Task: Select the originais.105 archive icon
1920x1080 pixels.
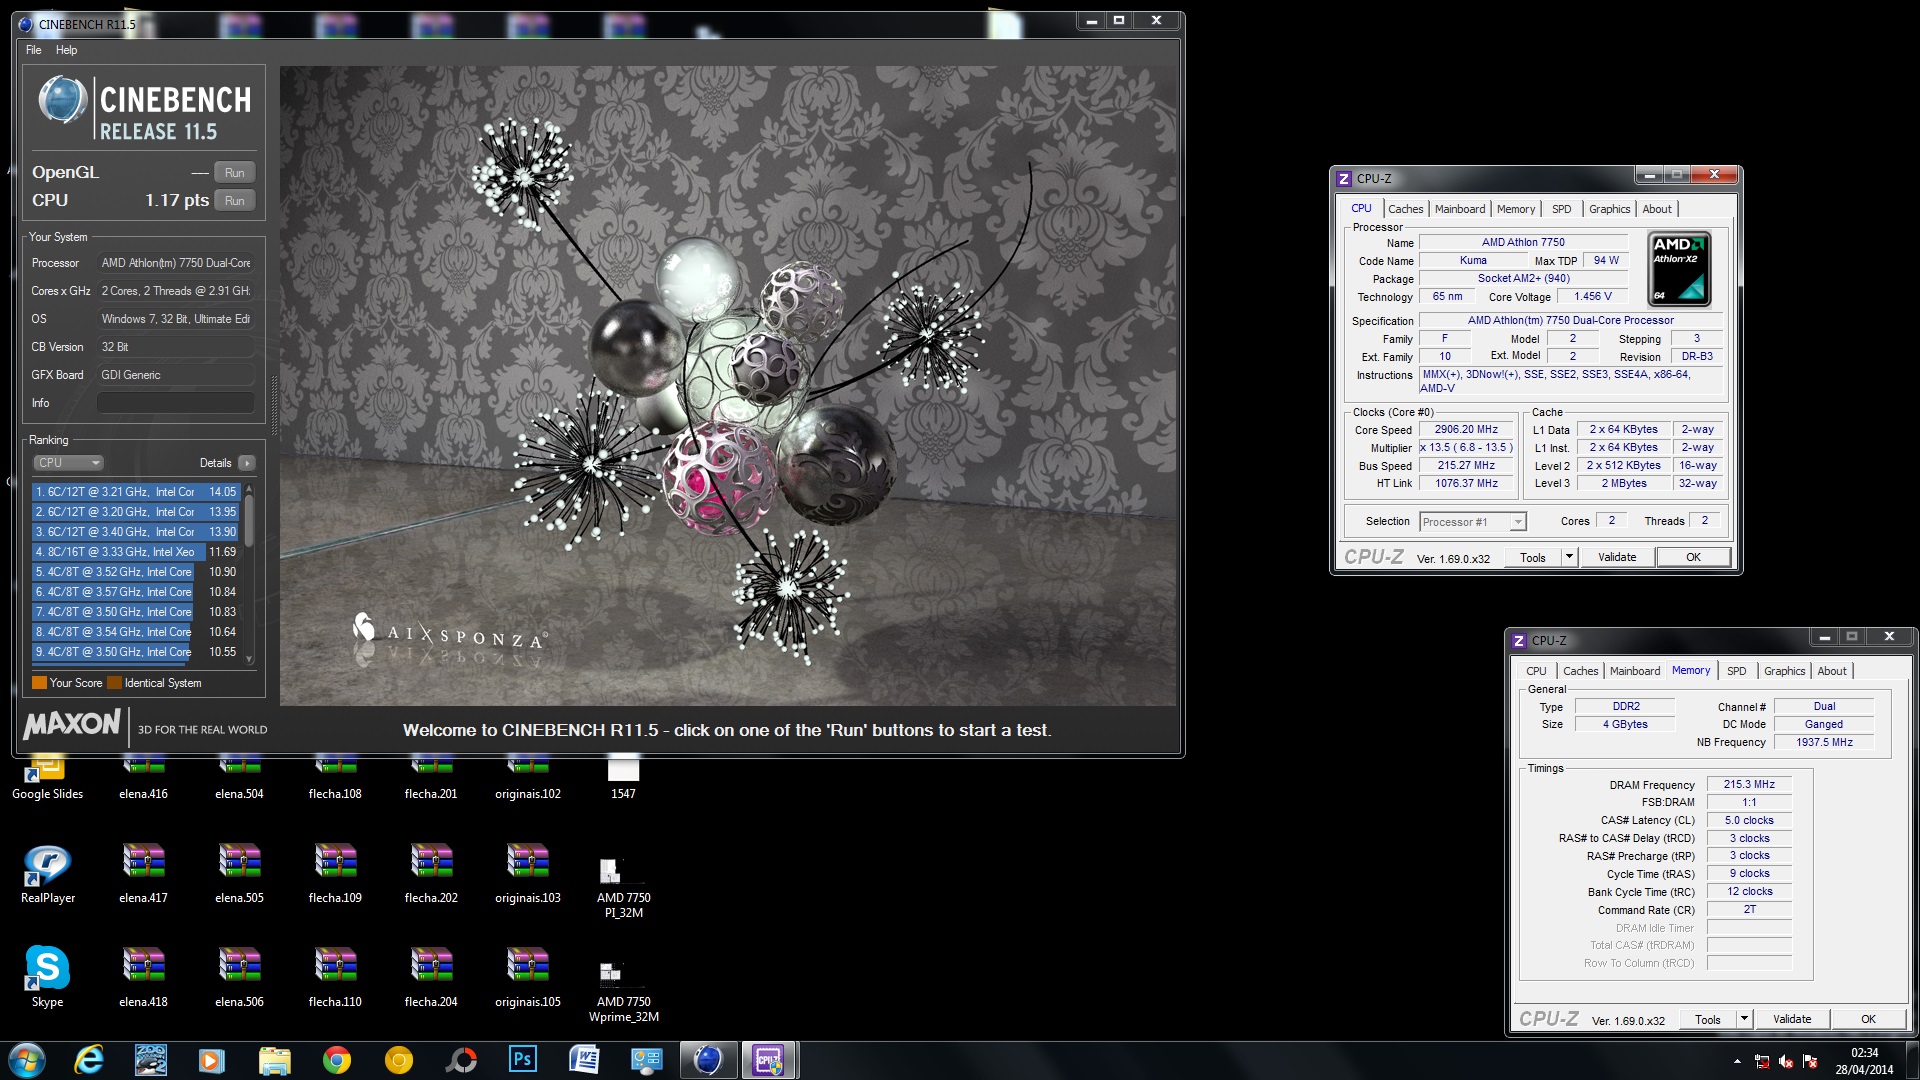Action: click(x=527, y=976)
